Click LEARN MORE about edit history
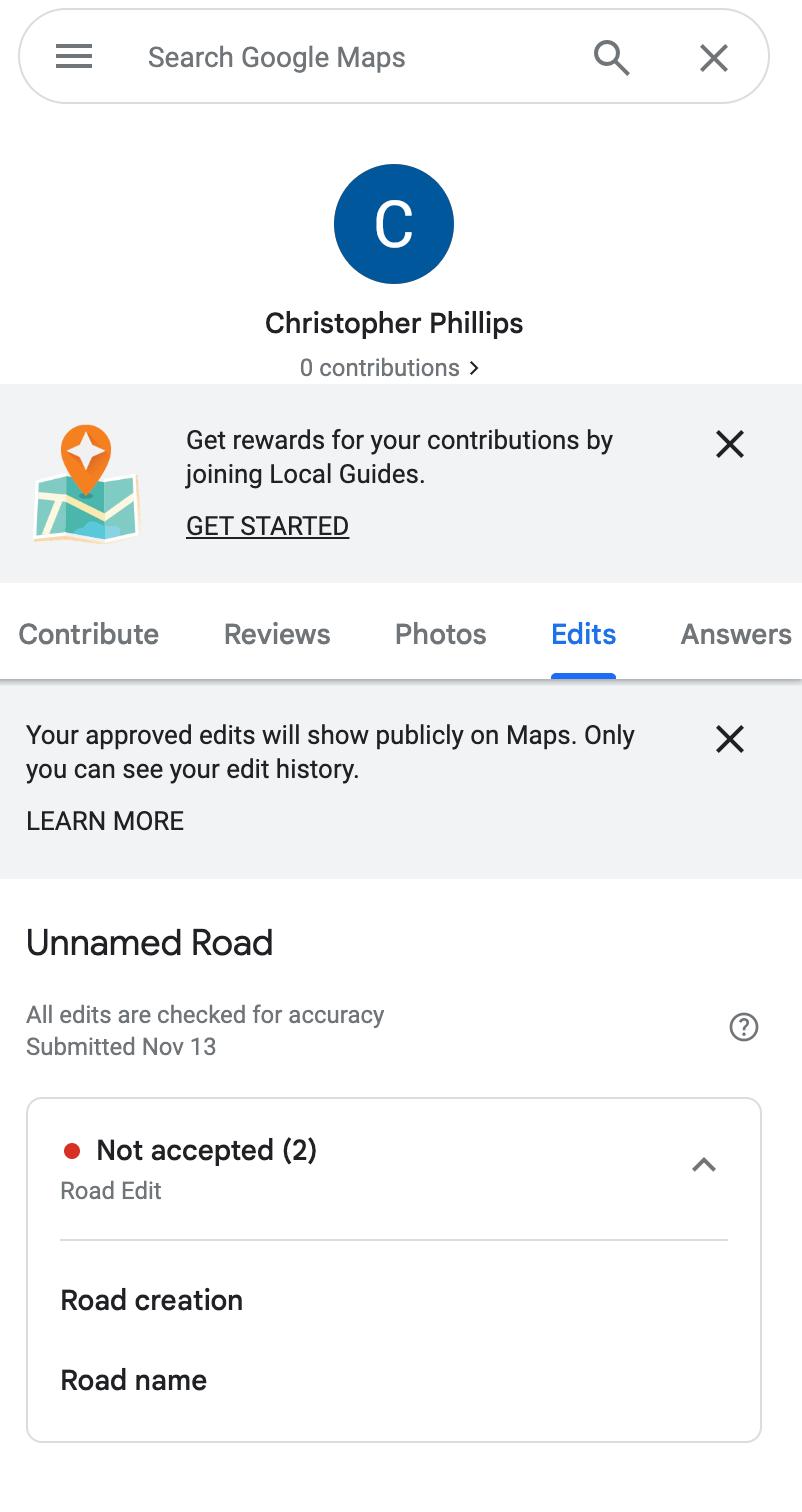The width and height of the screenshot is (802, 1512). 105,821
